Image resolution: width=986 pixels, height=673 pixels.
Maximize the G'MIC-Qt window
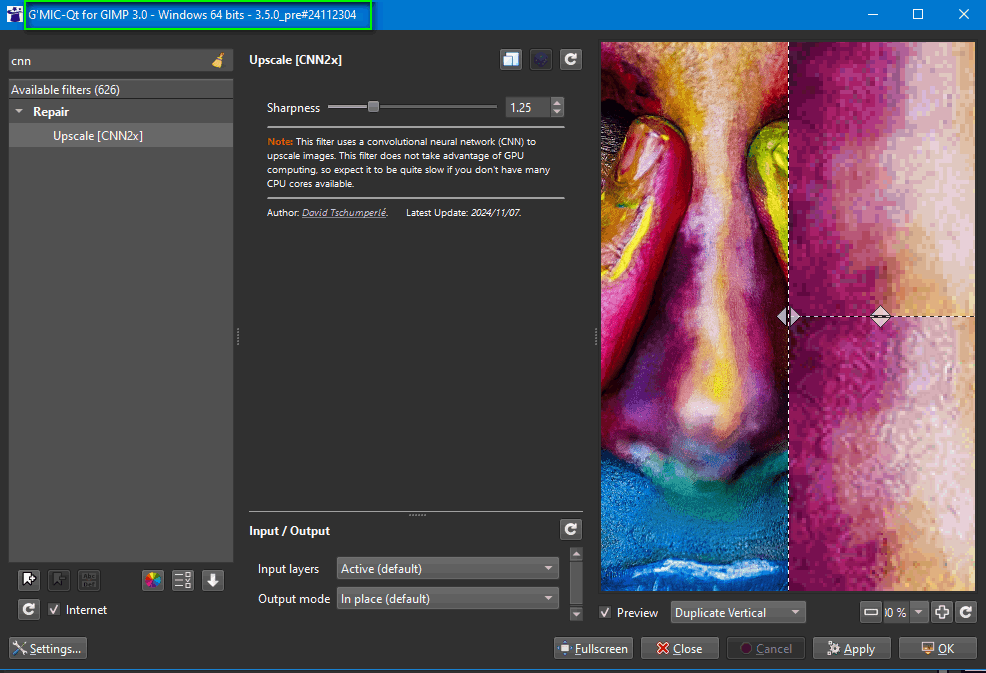pos(918,14)
